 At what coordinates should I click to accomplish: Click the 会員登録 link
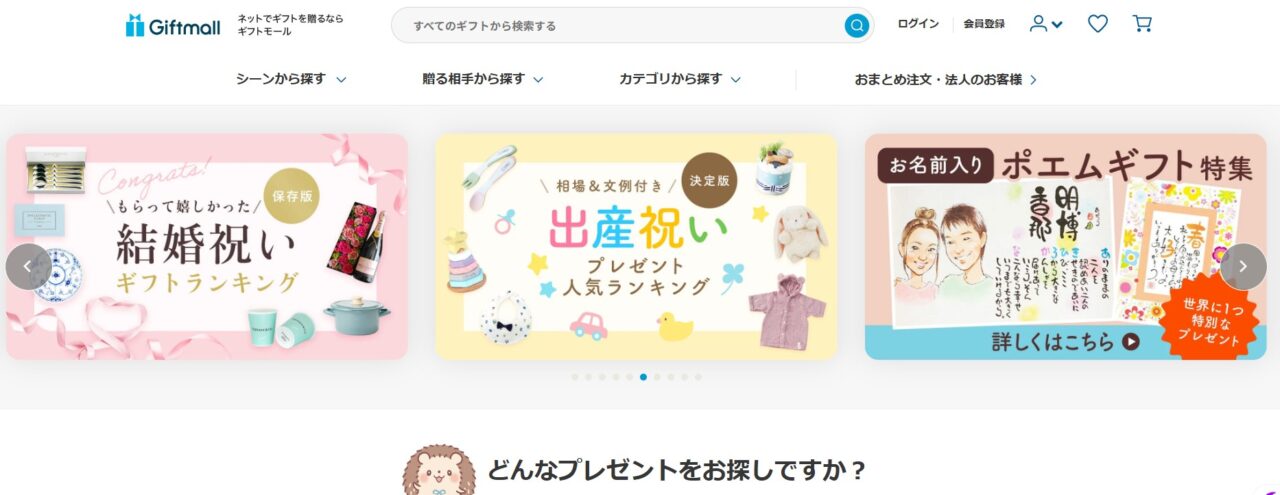point(984,24)
